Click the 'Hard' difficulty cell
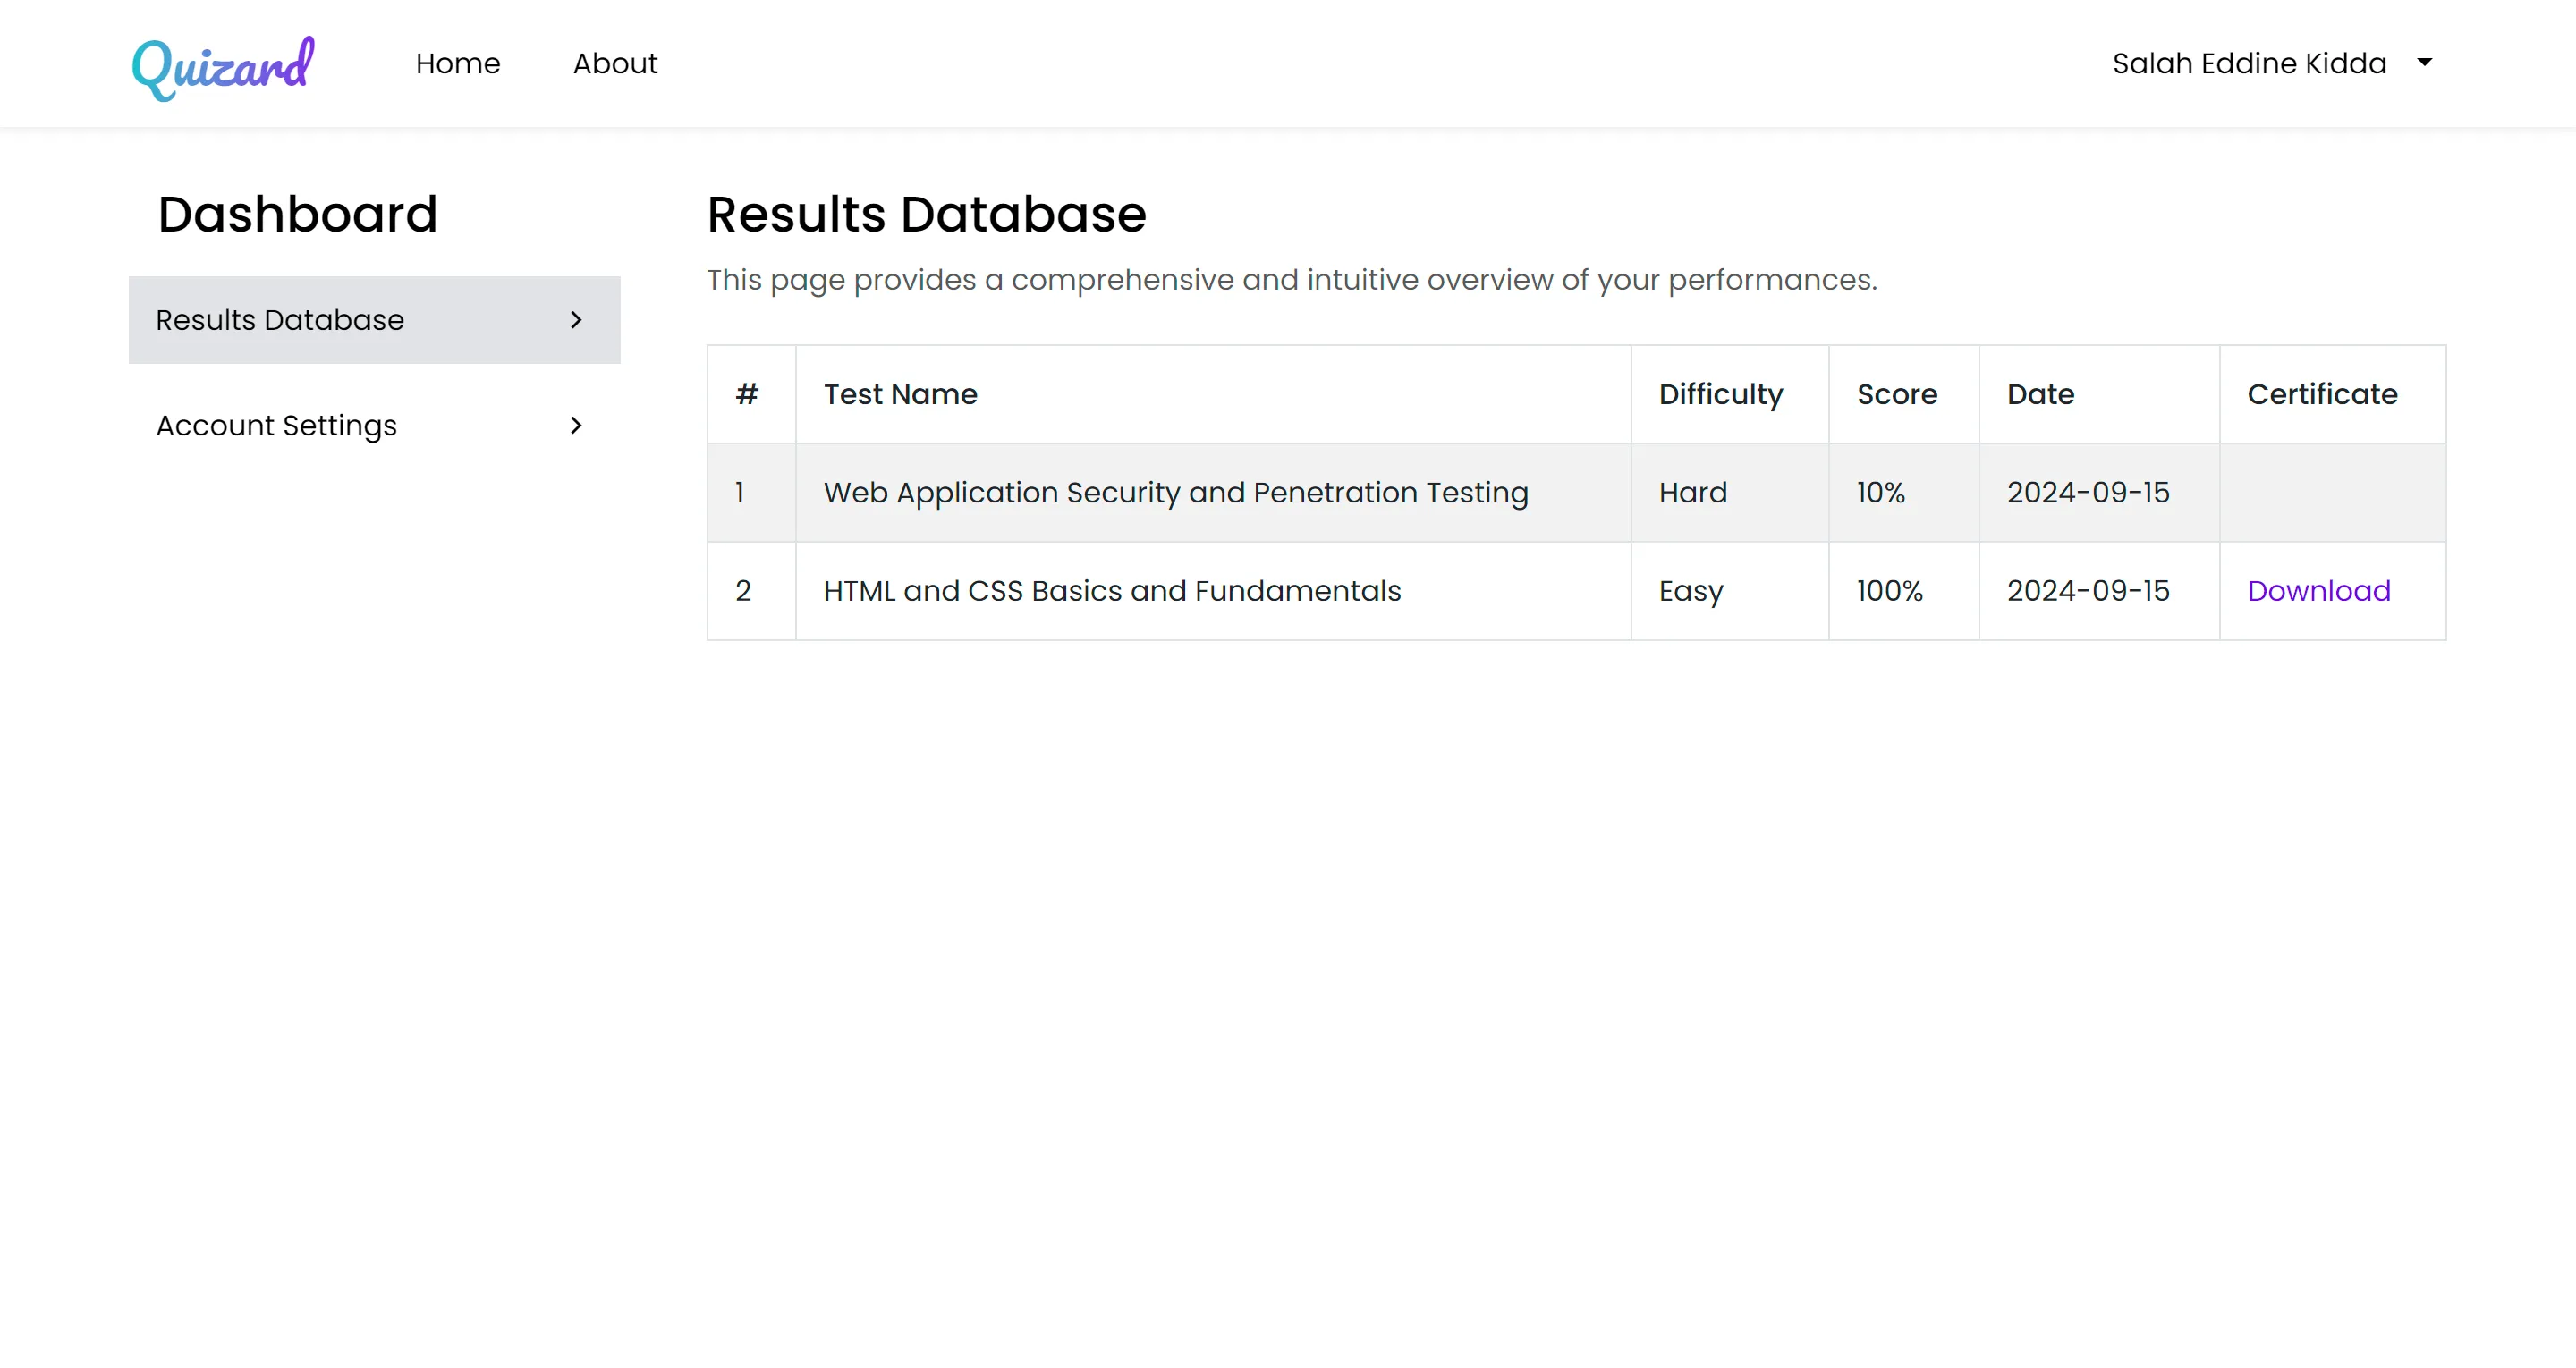 pos(1730,493)
